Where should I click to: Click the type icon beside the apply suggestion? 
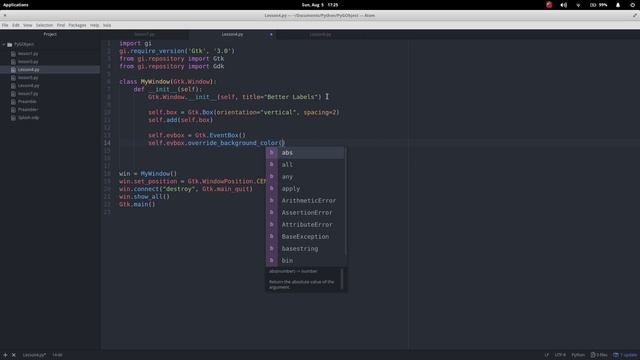[x=271, y=189]
